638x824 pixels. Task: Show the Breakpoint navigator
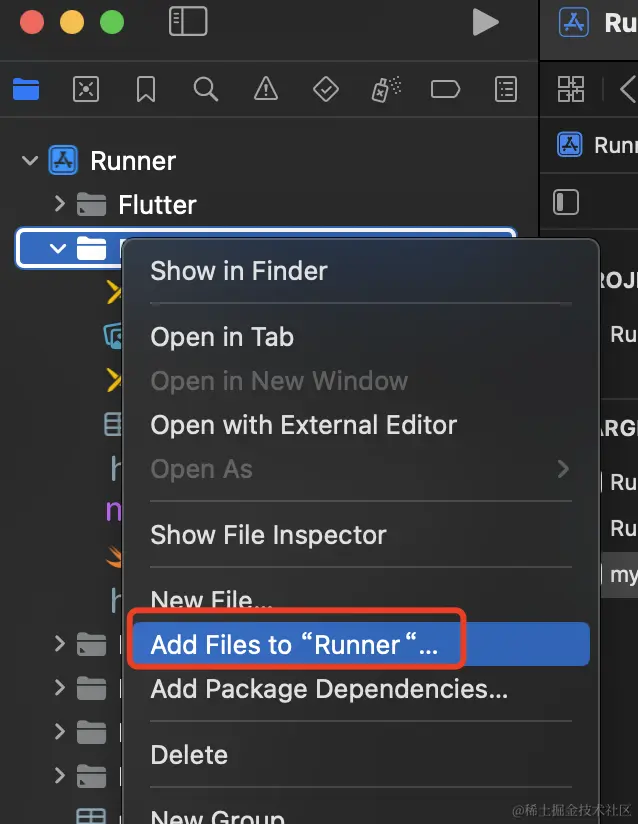click(x=445, y=90)
